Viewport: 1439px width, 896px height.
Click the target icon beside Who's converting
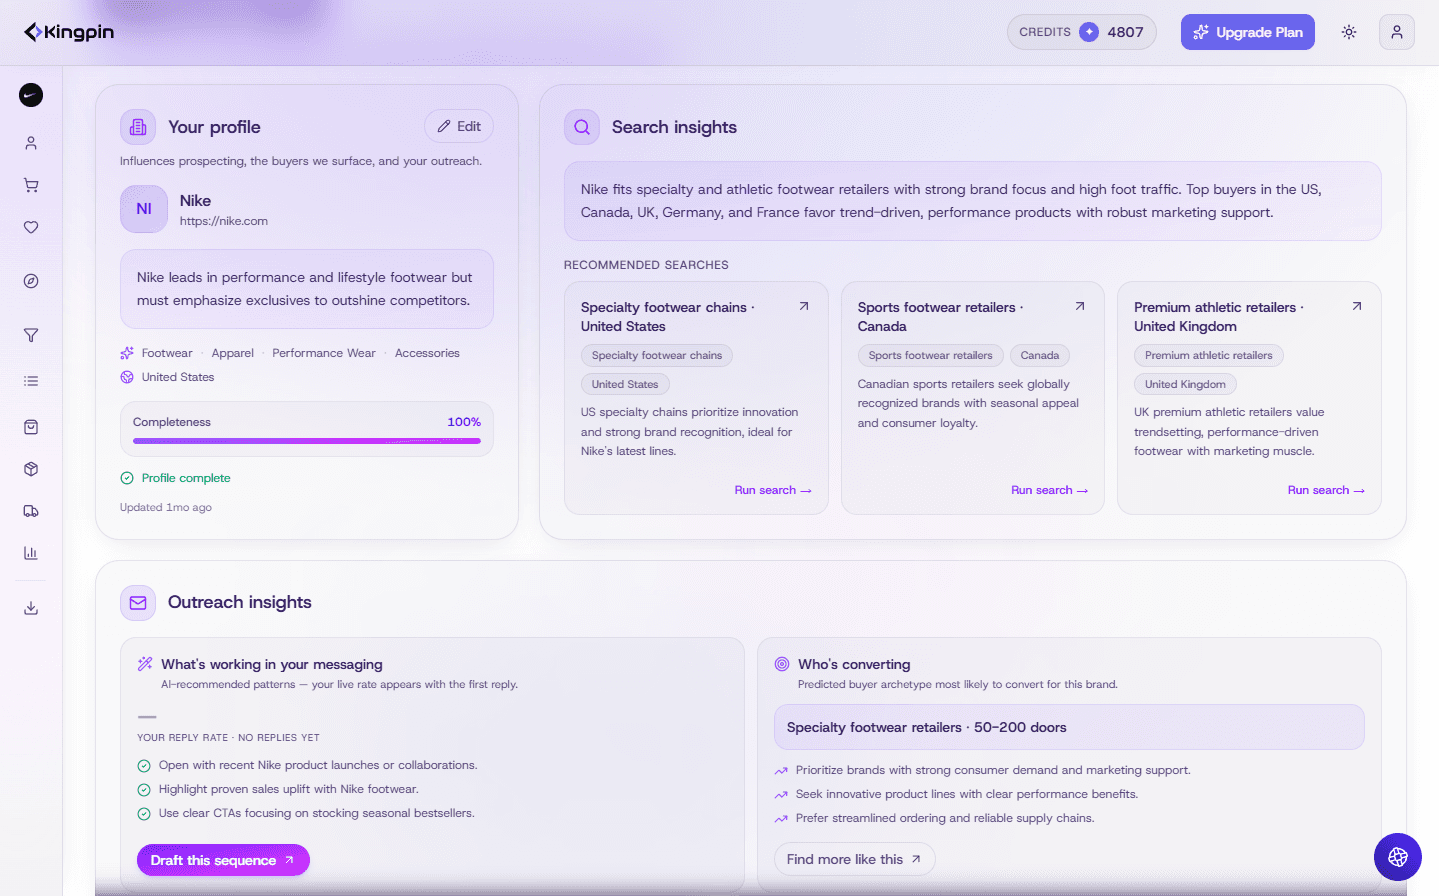point(782,664)
